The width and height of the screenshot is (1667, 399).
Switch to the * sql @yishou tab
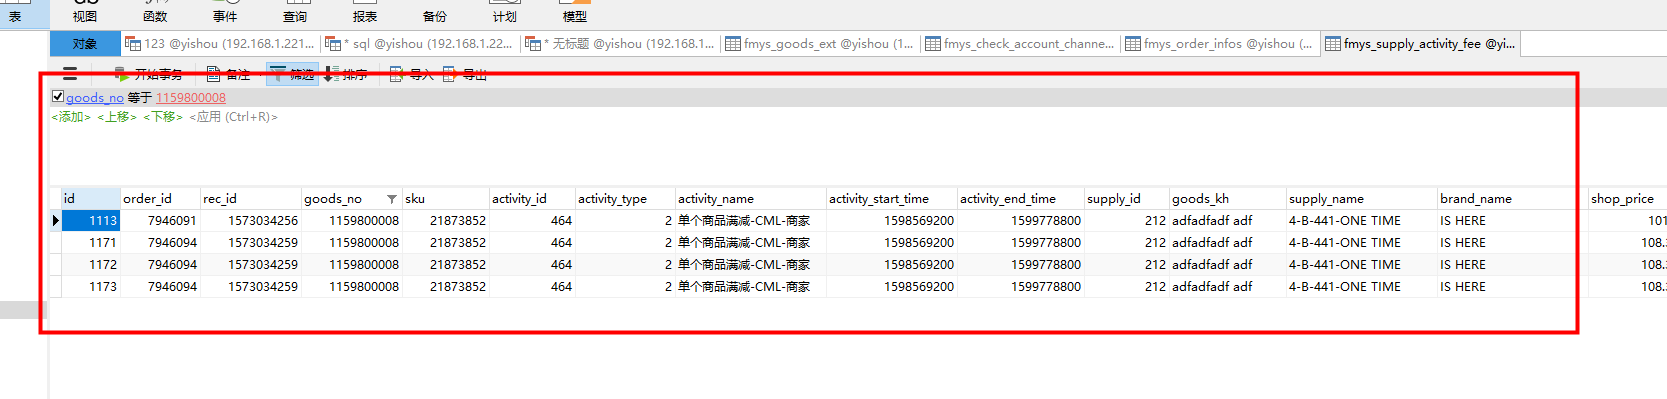click(x=421, y=43)
